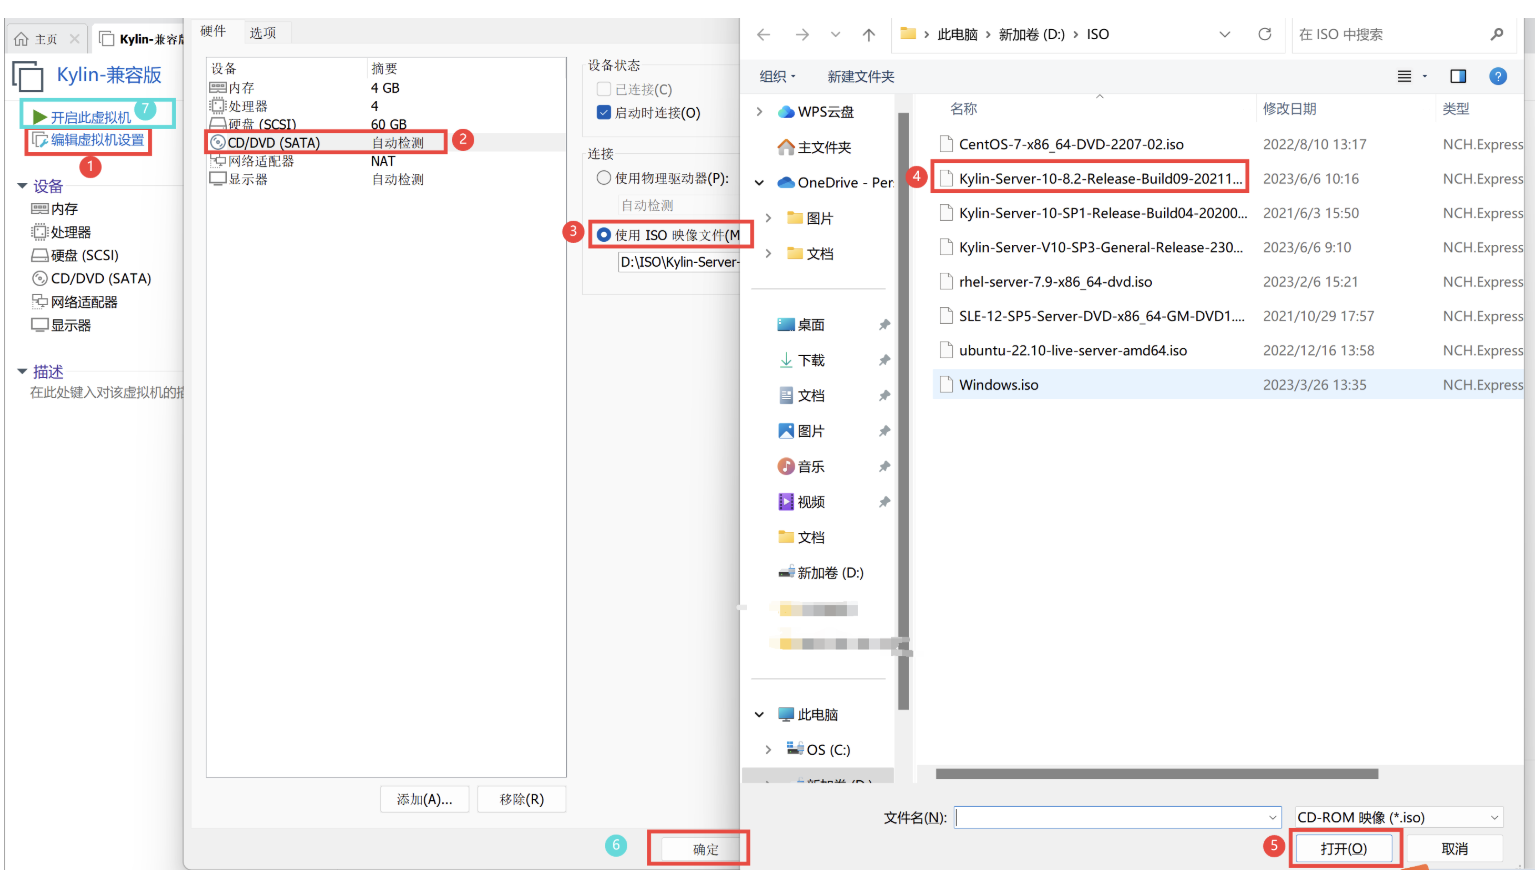This screenshot has height=873, width=1535.
Task: Open 组织 menu
Action: (x=777, y=76)
